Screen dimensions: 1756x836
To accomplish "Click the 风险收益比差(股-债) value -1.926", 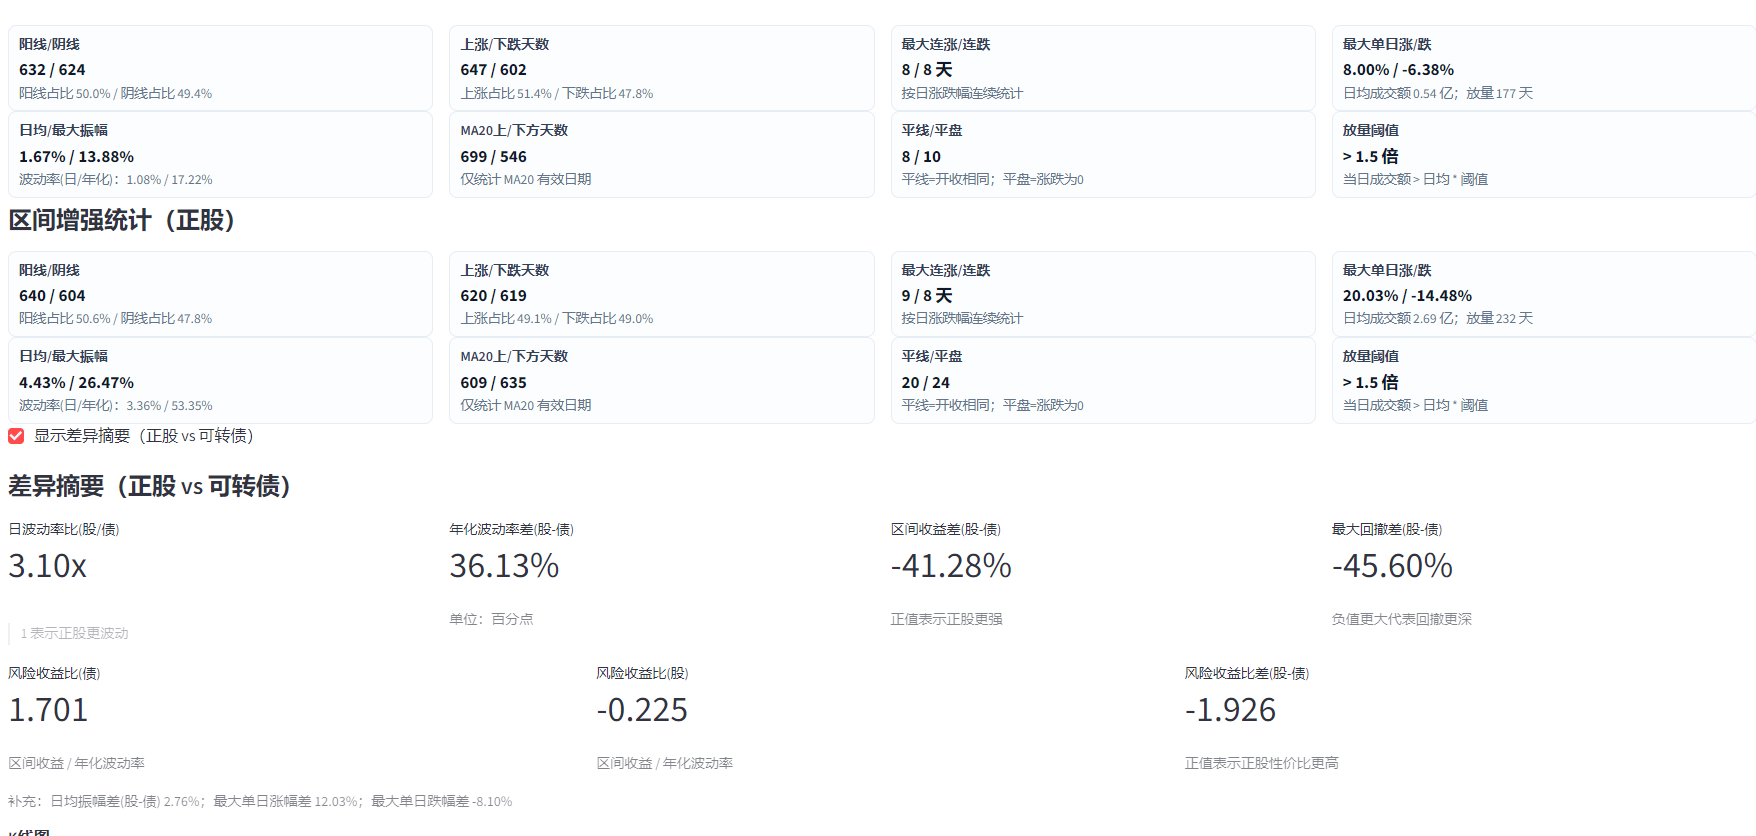I will point(1230,710).
